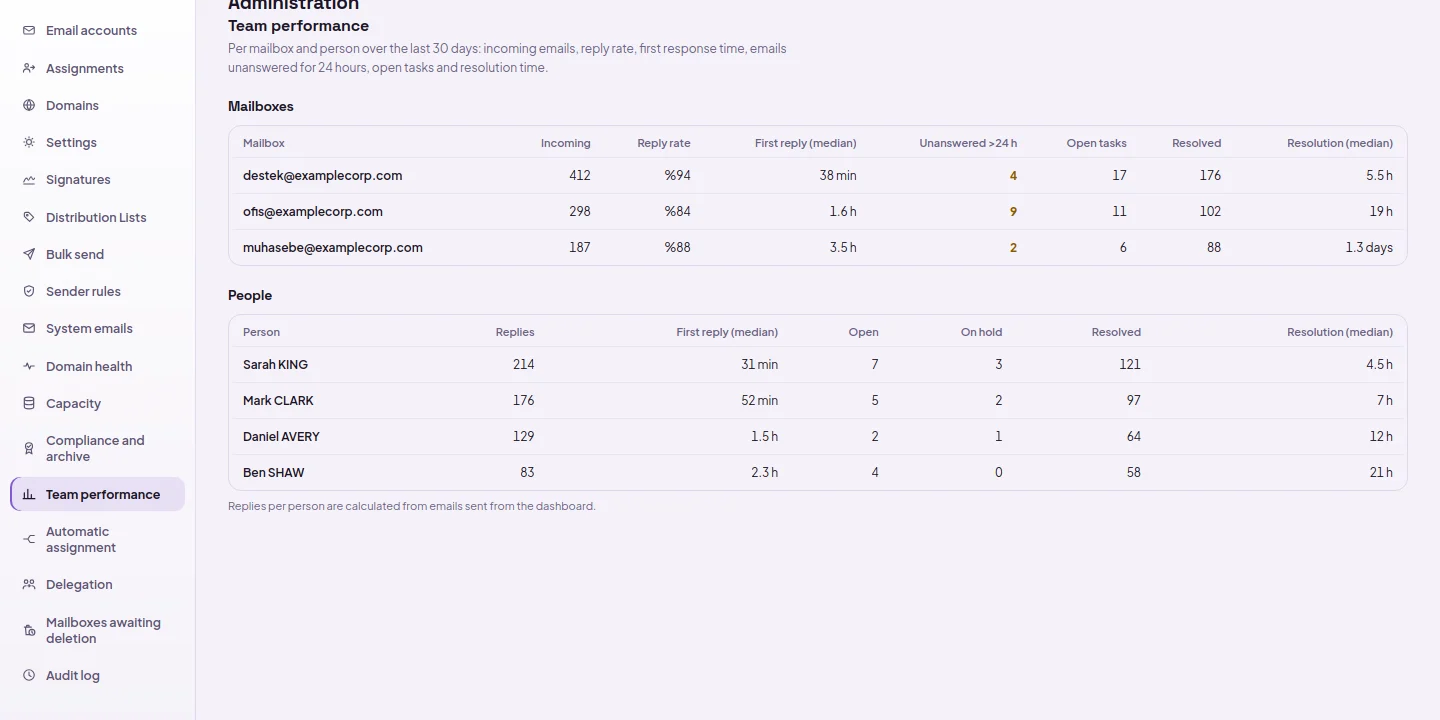This screenshot has height=720, width=1440.
Task: Click the people icon beside Delegation
Action: pyautogui.click(x=29, y=584)
